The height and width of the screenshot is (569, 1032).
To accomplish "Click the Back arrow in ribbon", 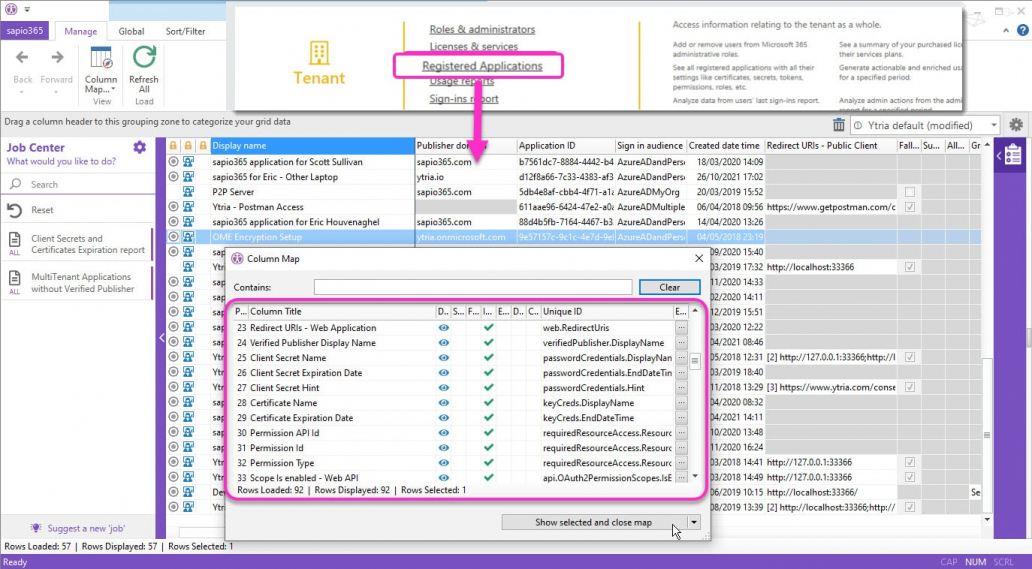I will tap(22, 57).
